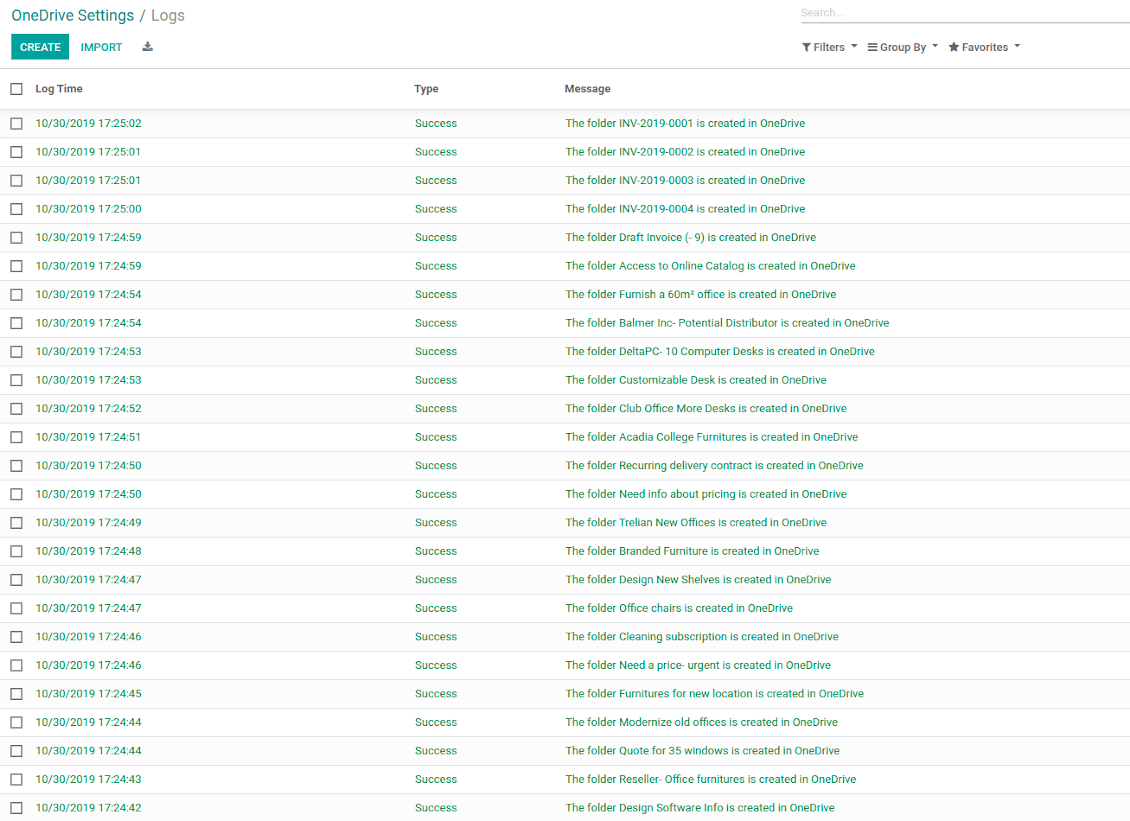Open log message for INV-2019-0001 folder
1130x821 pixels.
(x=685, y=123)
